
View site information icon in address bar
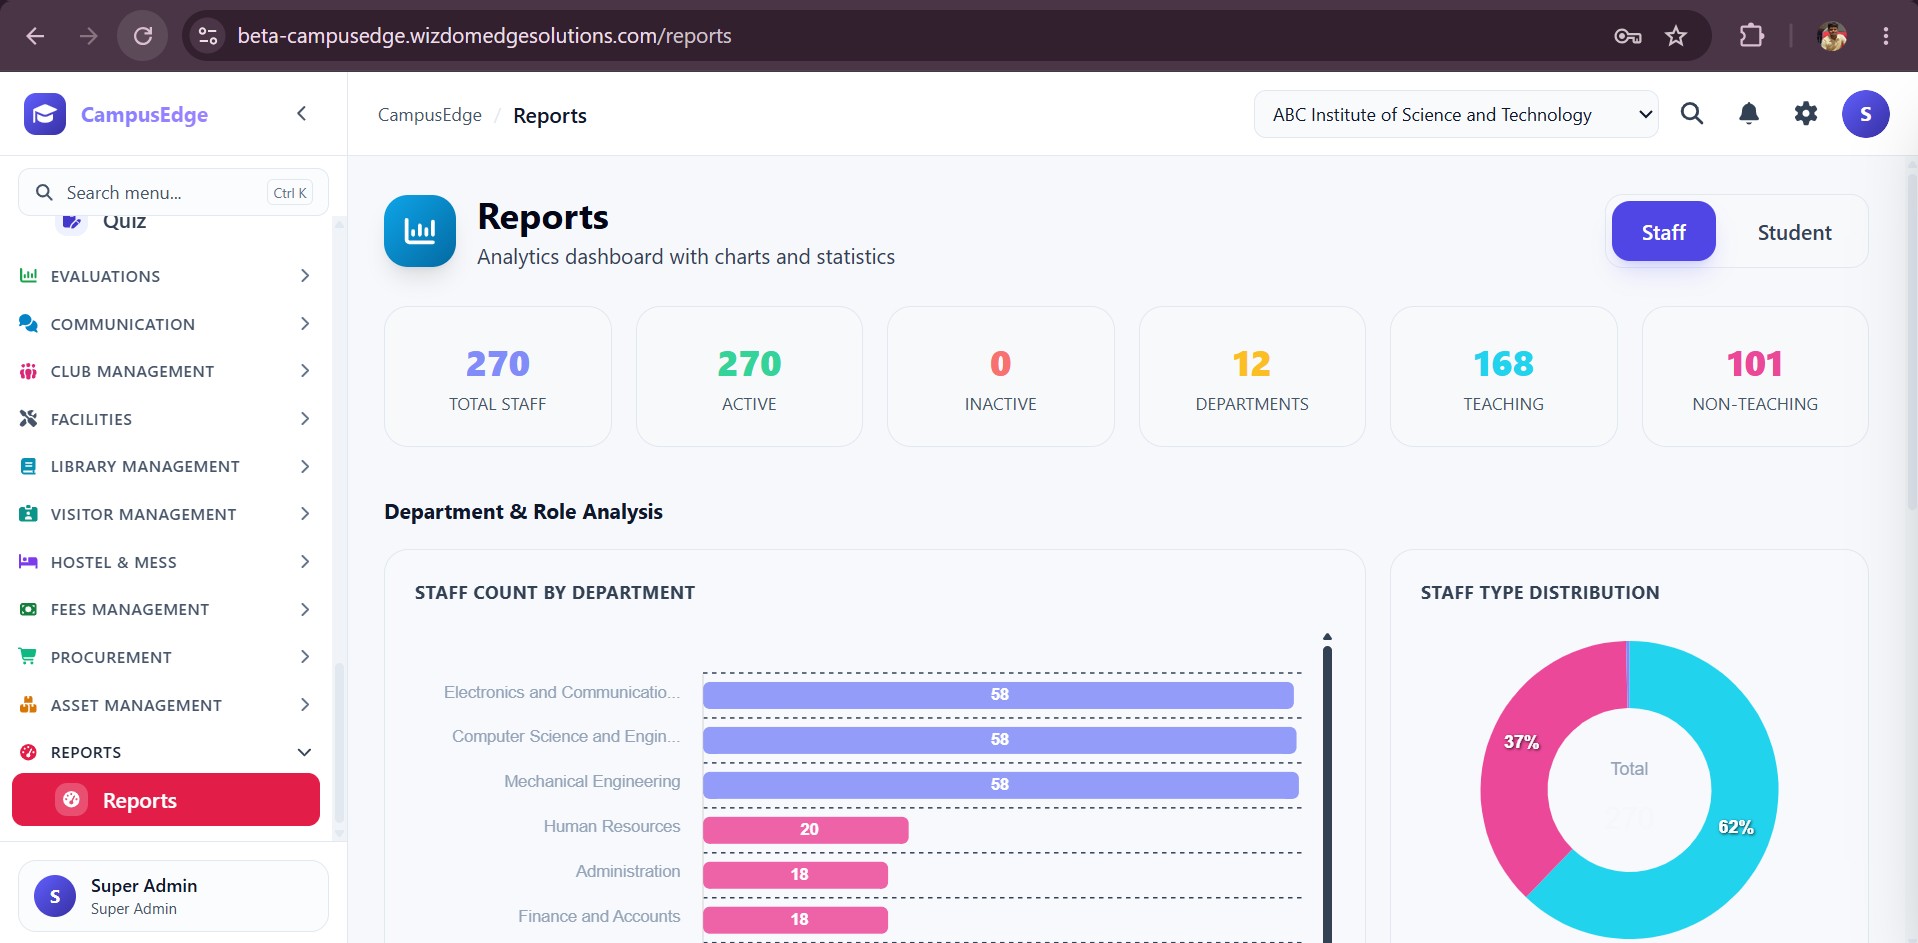click(x=208, y=36)
